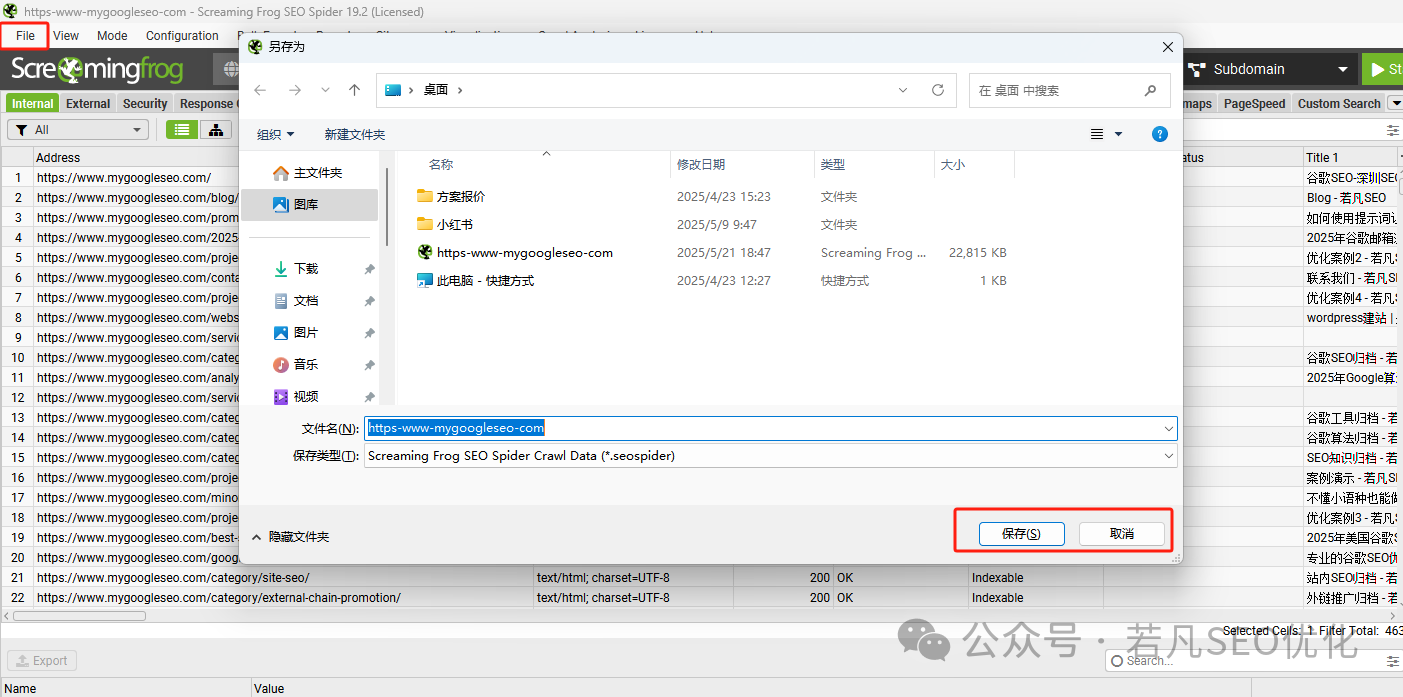The height and width of the screenshot is (697, 1403).
Task: Open the view options dropdown arrow
Action: 1118,134
